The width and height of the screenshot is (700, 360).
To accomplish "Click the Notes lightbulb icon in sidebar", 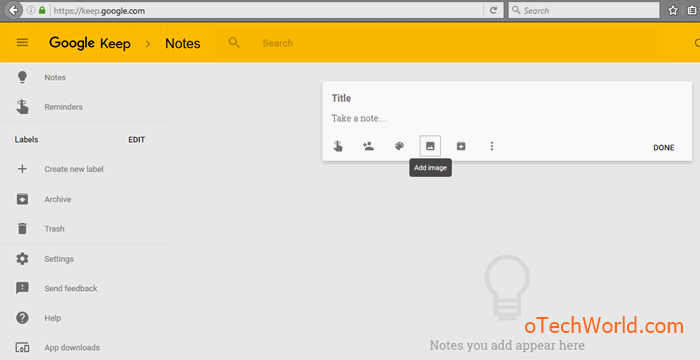I will 22,77.
